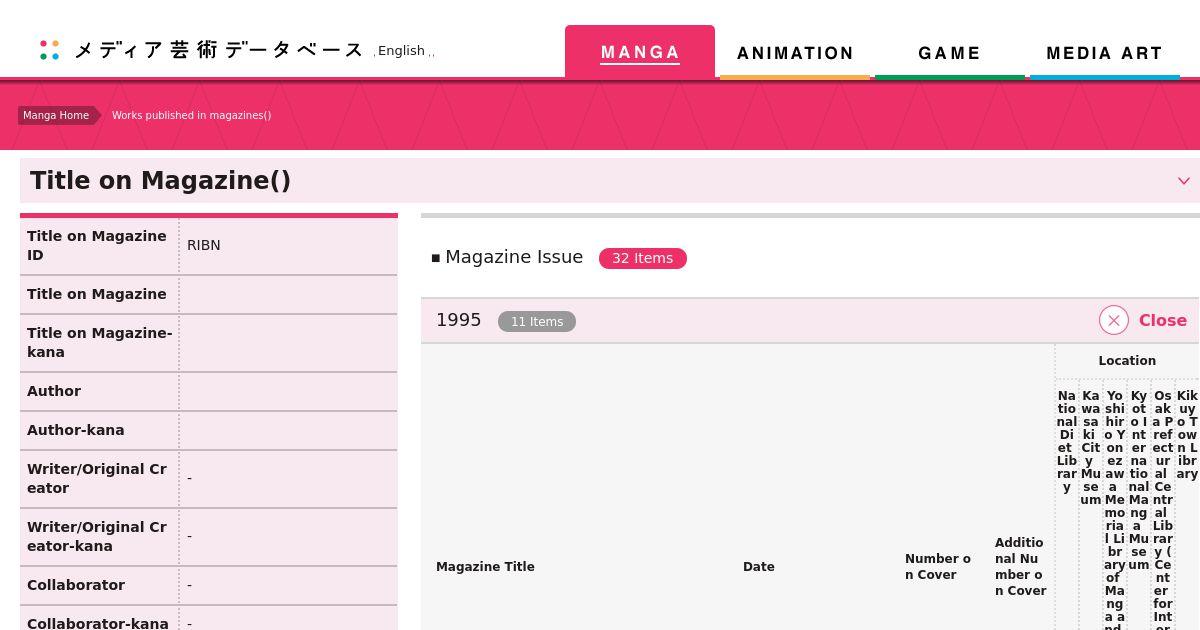Switch site language to English
The height and width of the screenshot is (630, 1200).
coord(402,51)
